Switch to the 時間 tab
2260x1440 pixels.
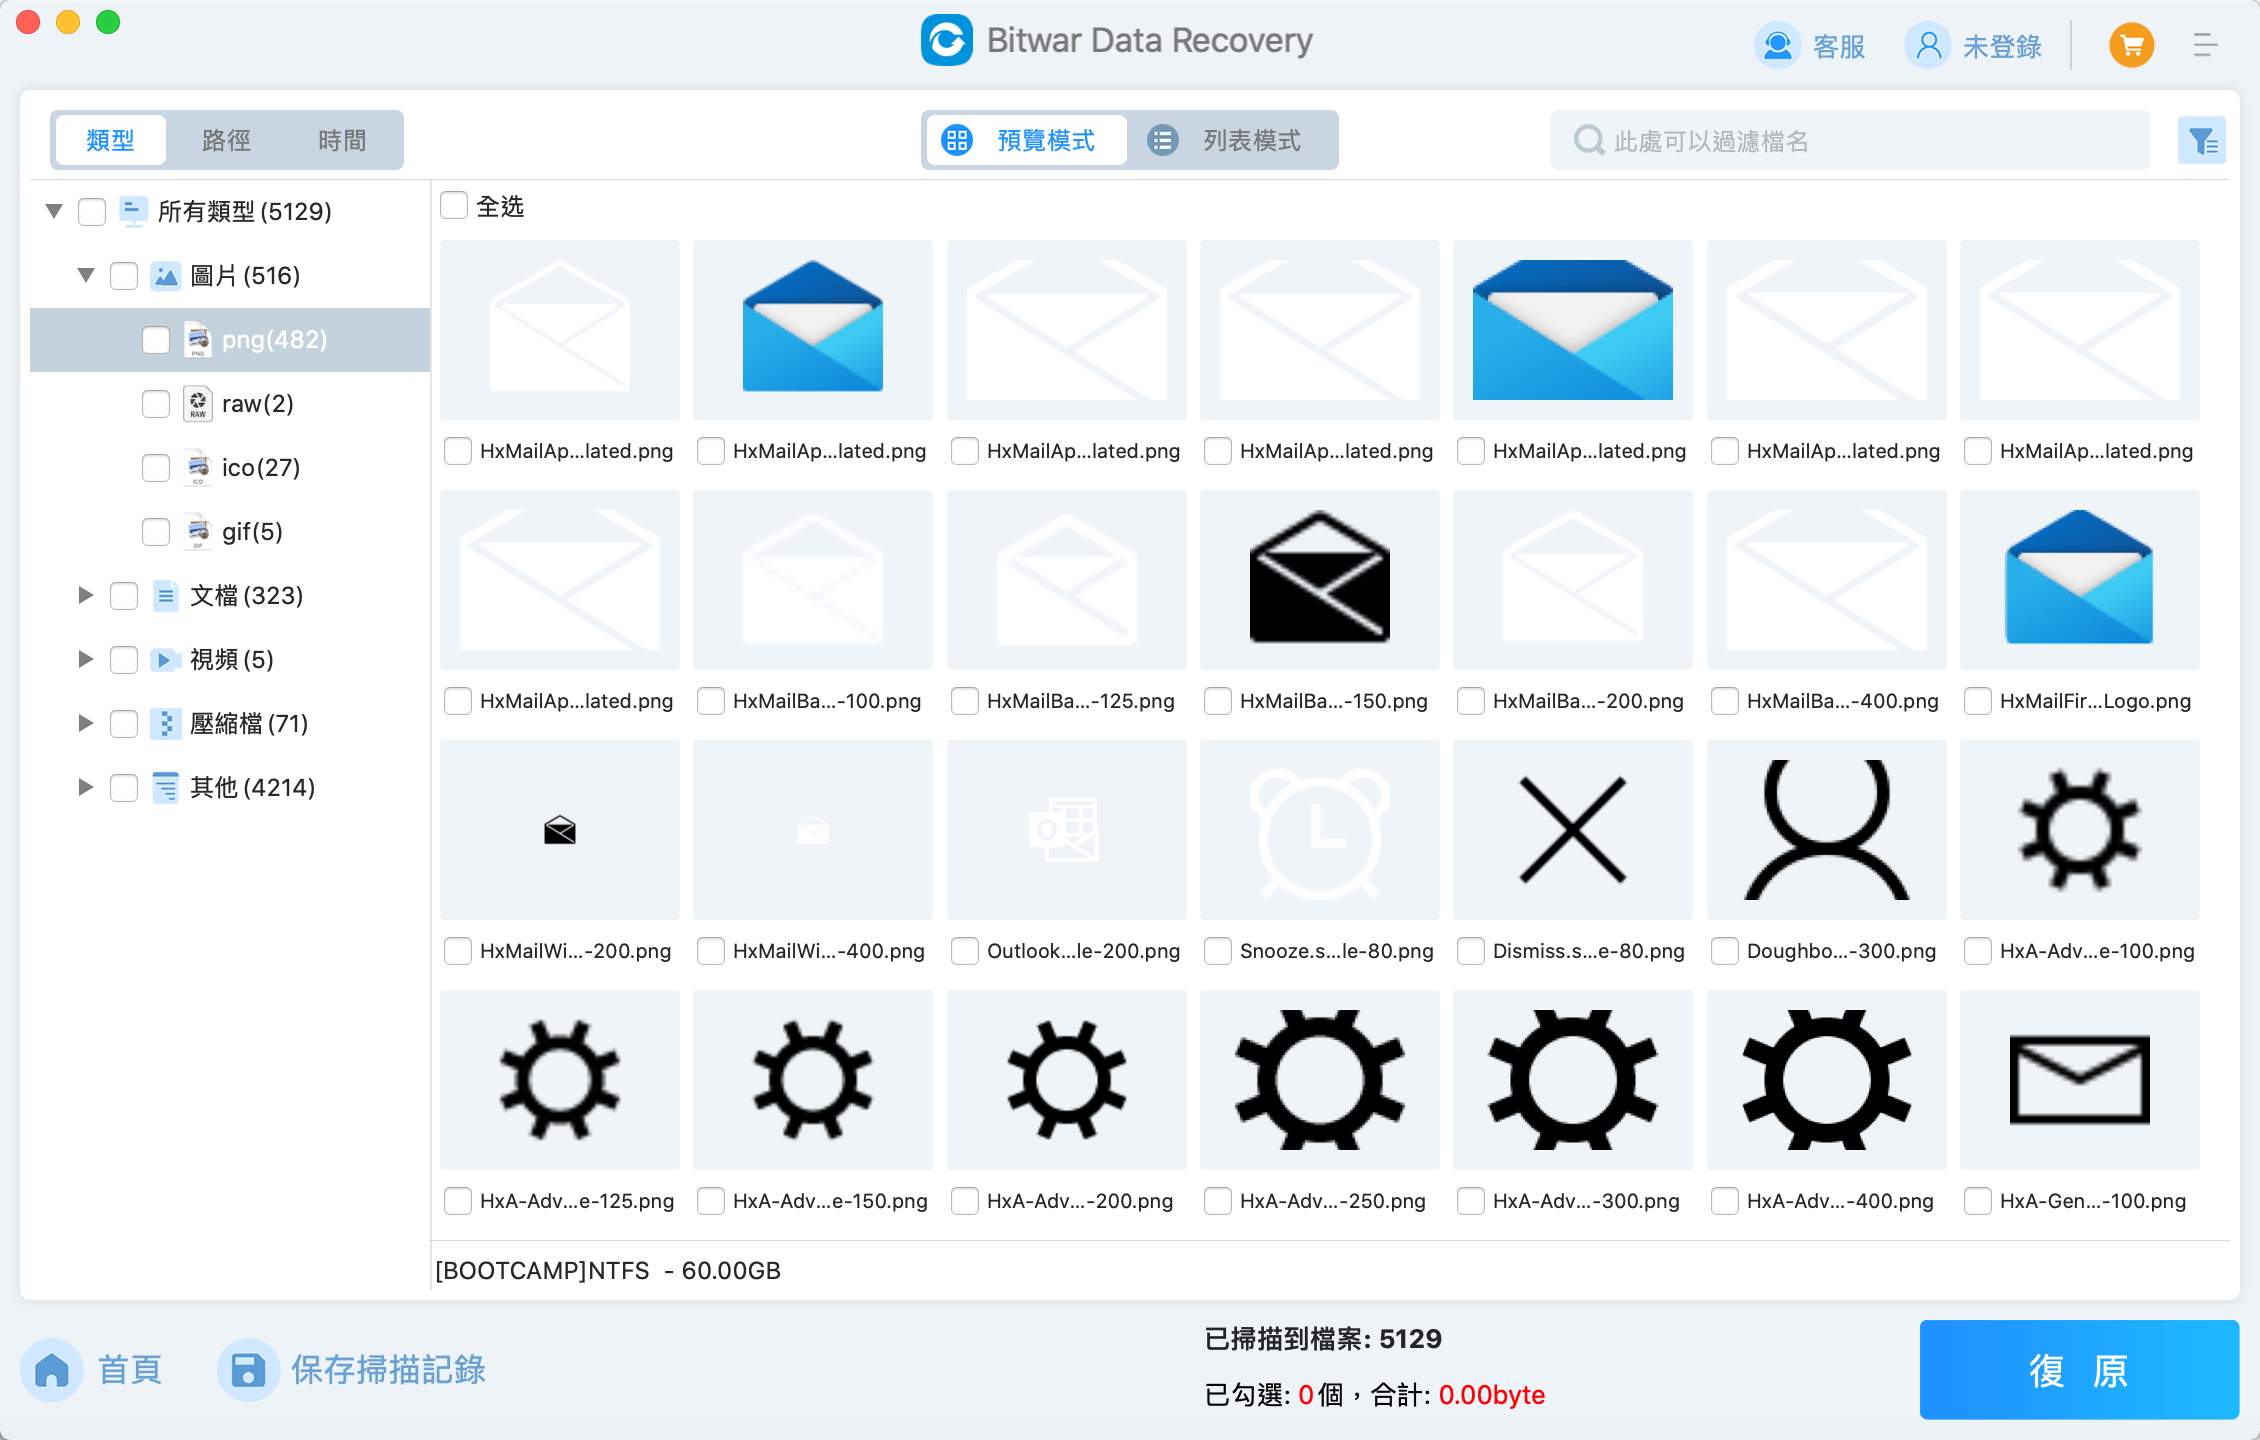[342, 140]
